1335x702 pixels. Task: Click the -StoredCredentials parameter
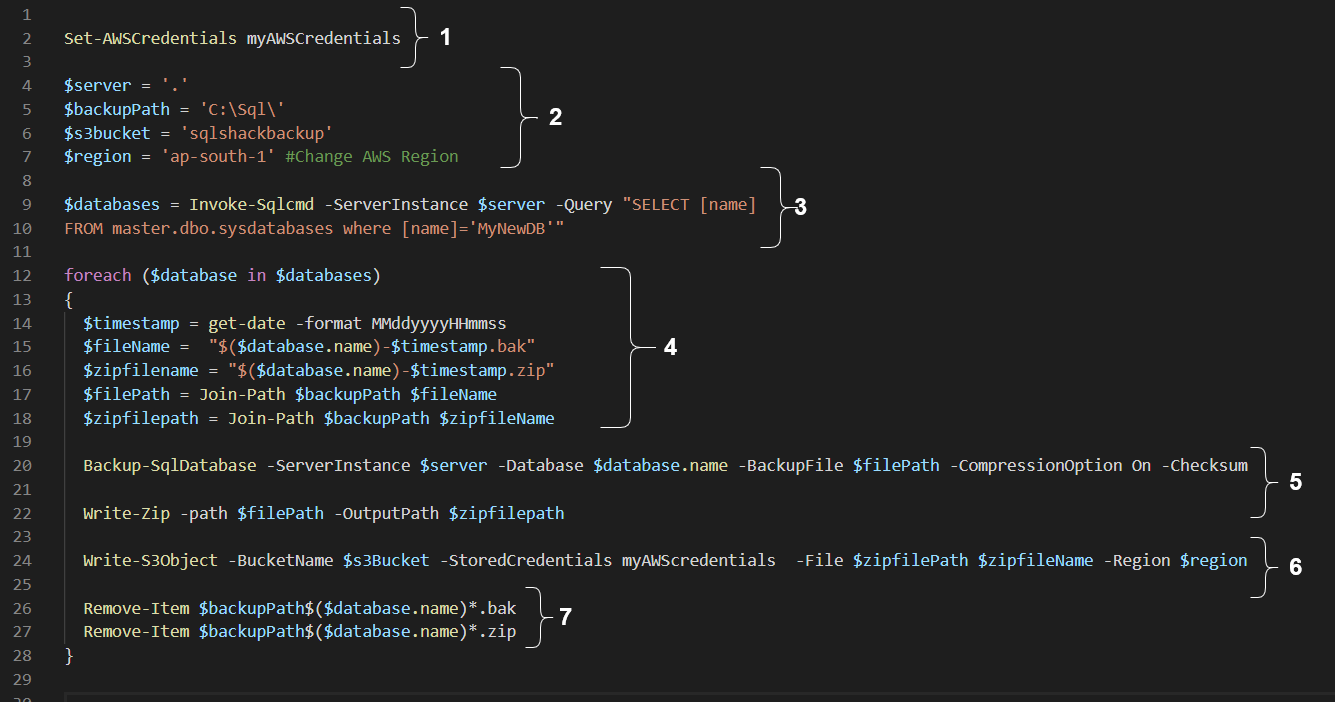(526, 560)
